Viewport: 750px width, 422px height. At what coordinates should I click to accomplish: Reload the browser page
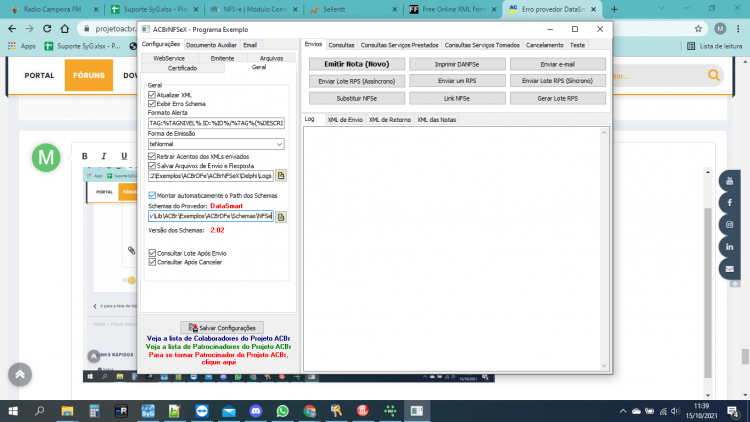[x=47, y=29]
